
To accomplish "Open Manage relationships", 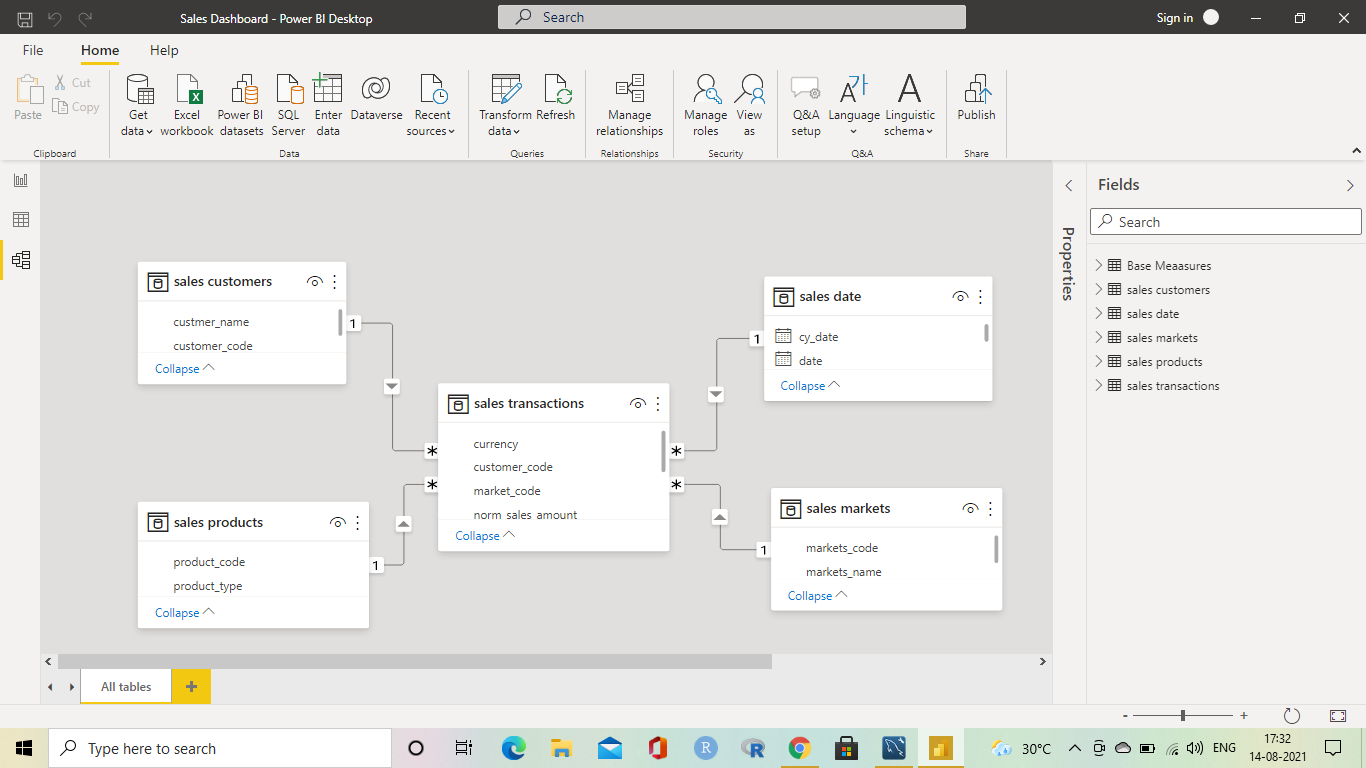I will coord(629,104).
